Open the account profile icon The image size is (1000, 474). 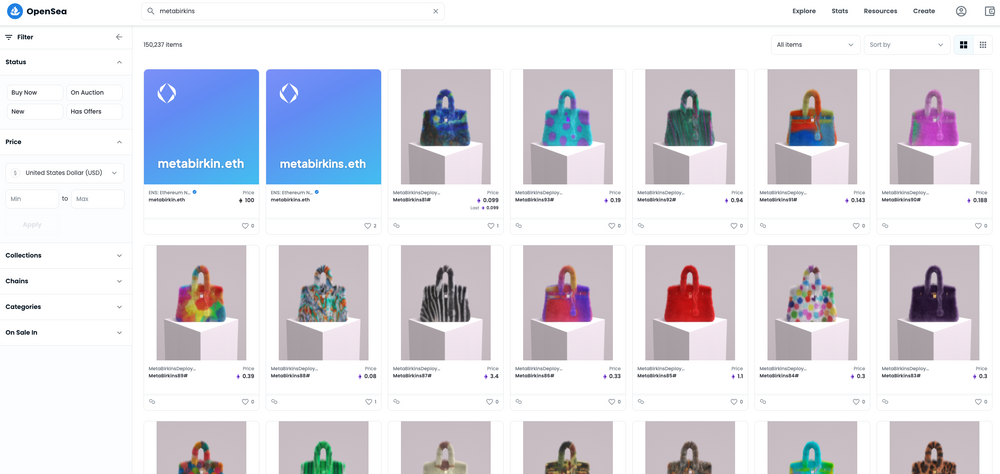[961, 11]
